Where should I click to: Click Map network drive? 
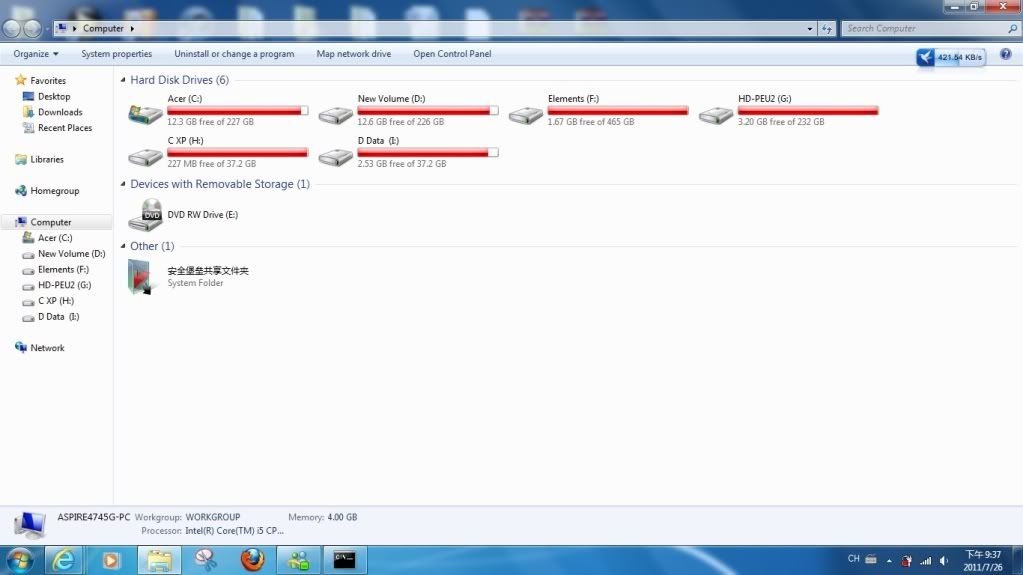tap(354, 54)
